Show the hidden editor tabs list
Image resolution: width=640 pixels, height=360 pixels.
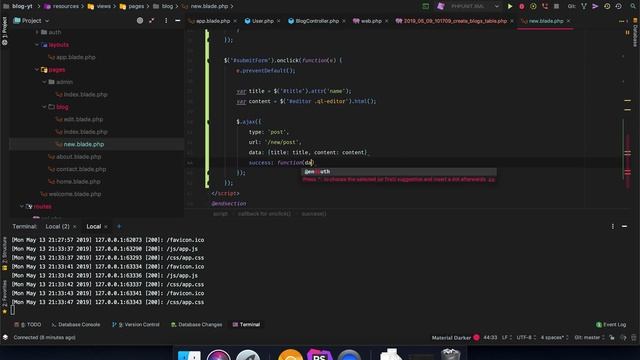pos(622,21)
